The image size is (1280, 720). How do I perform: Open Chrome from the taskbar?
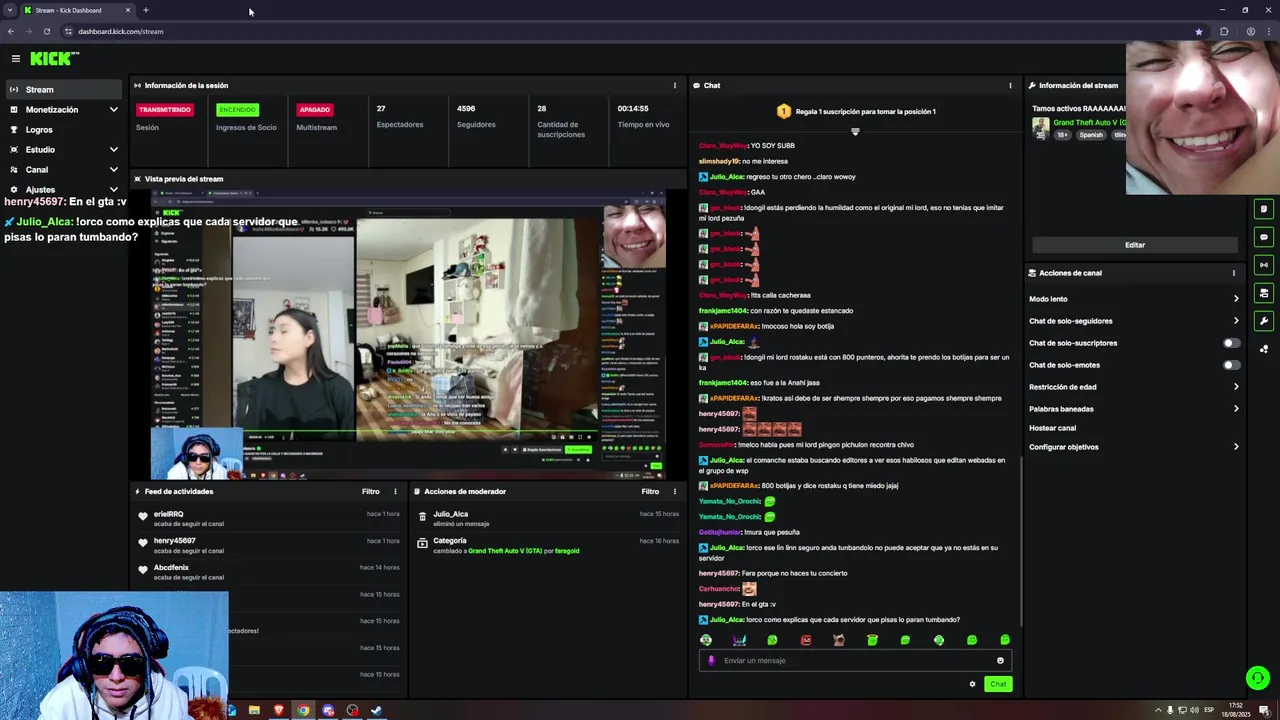click(x=303, y=710)
